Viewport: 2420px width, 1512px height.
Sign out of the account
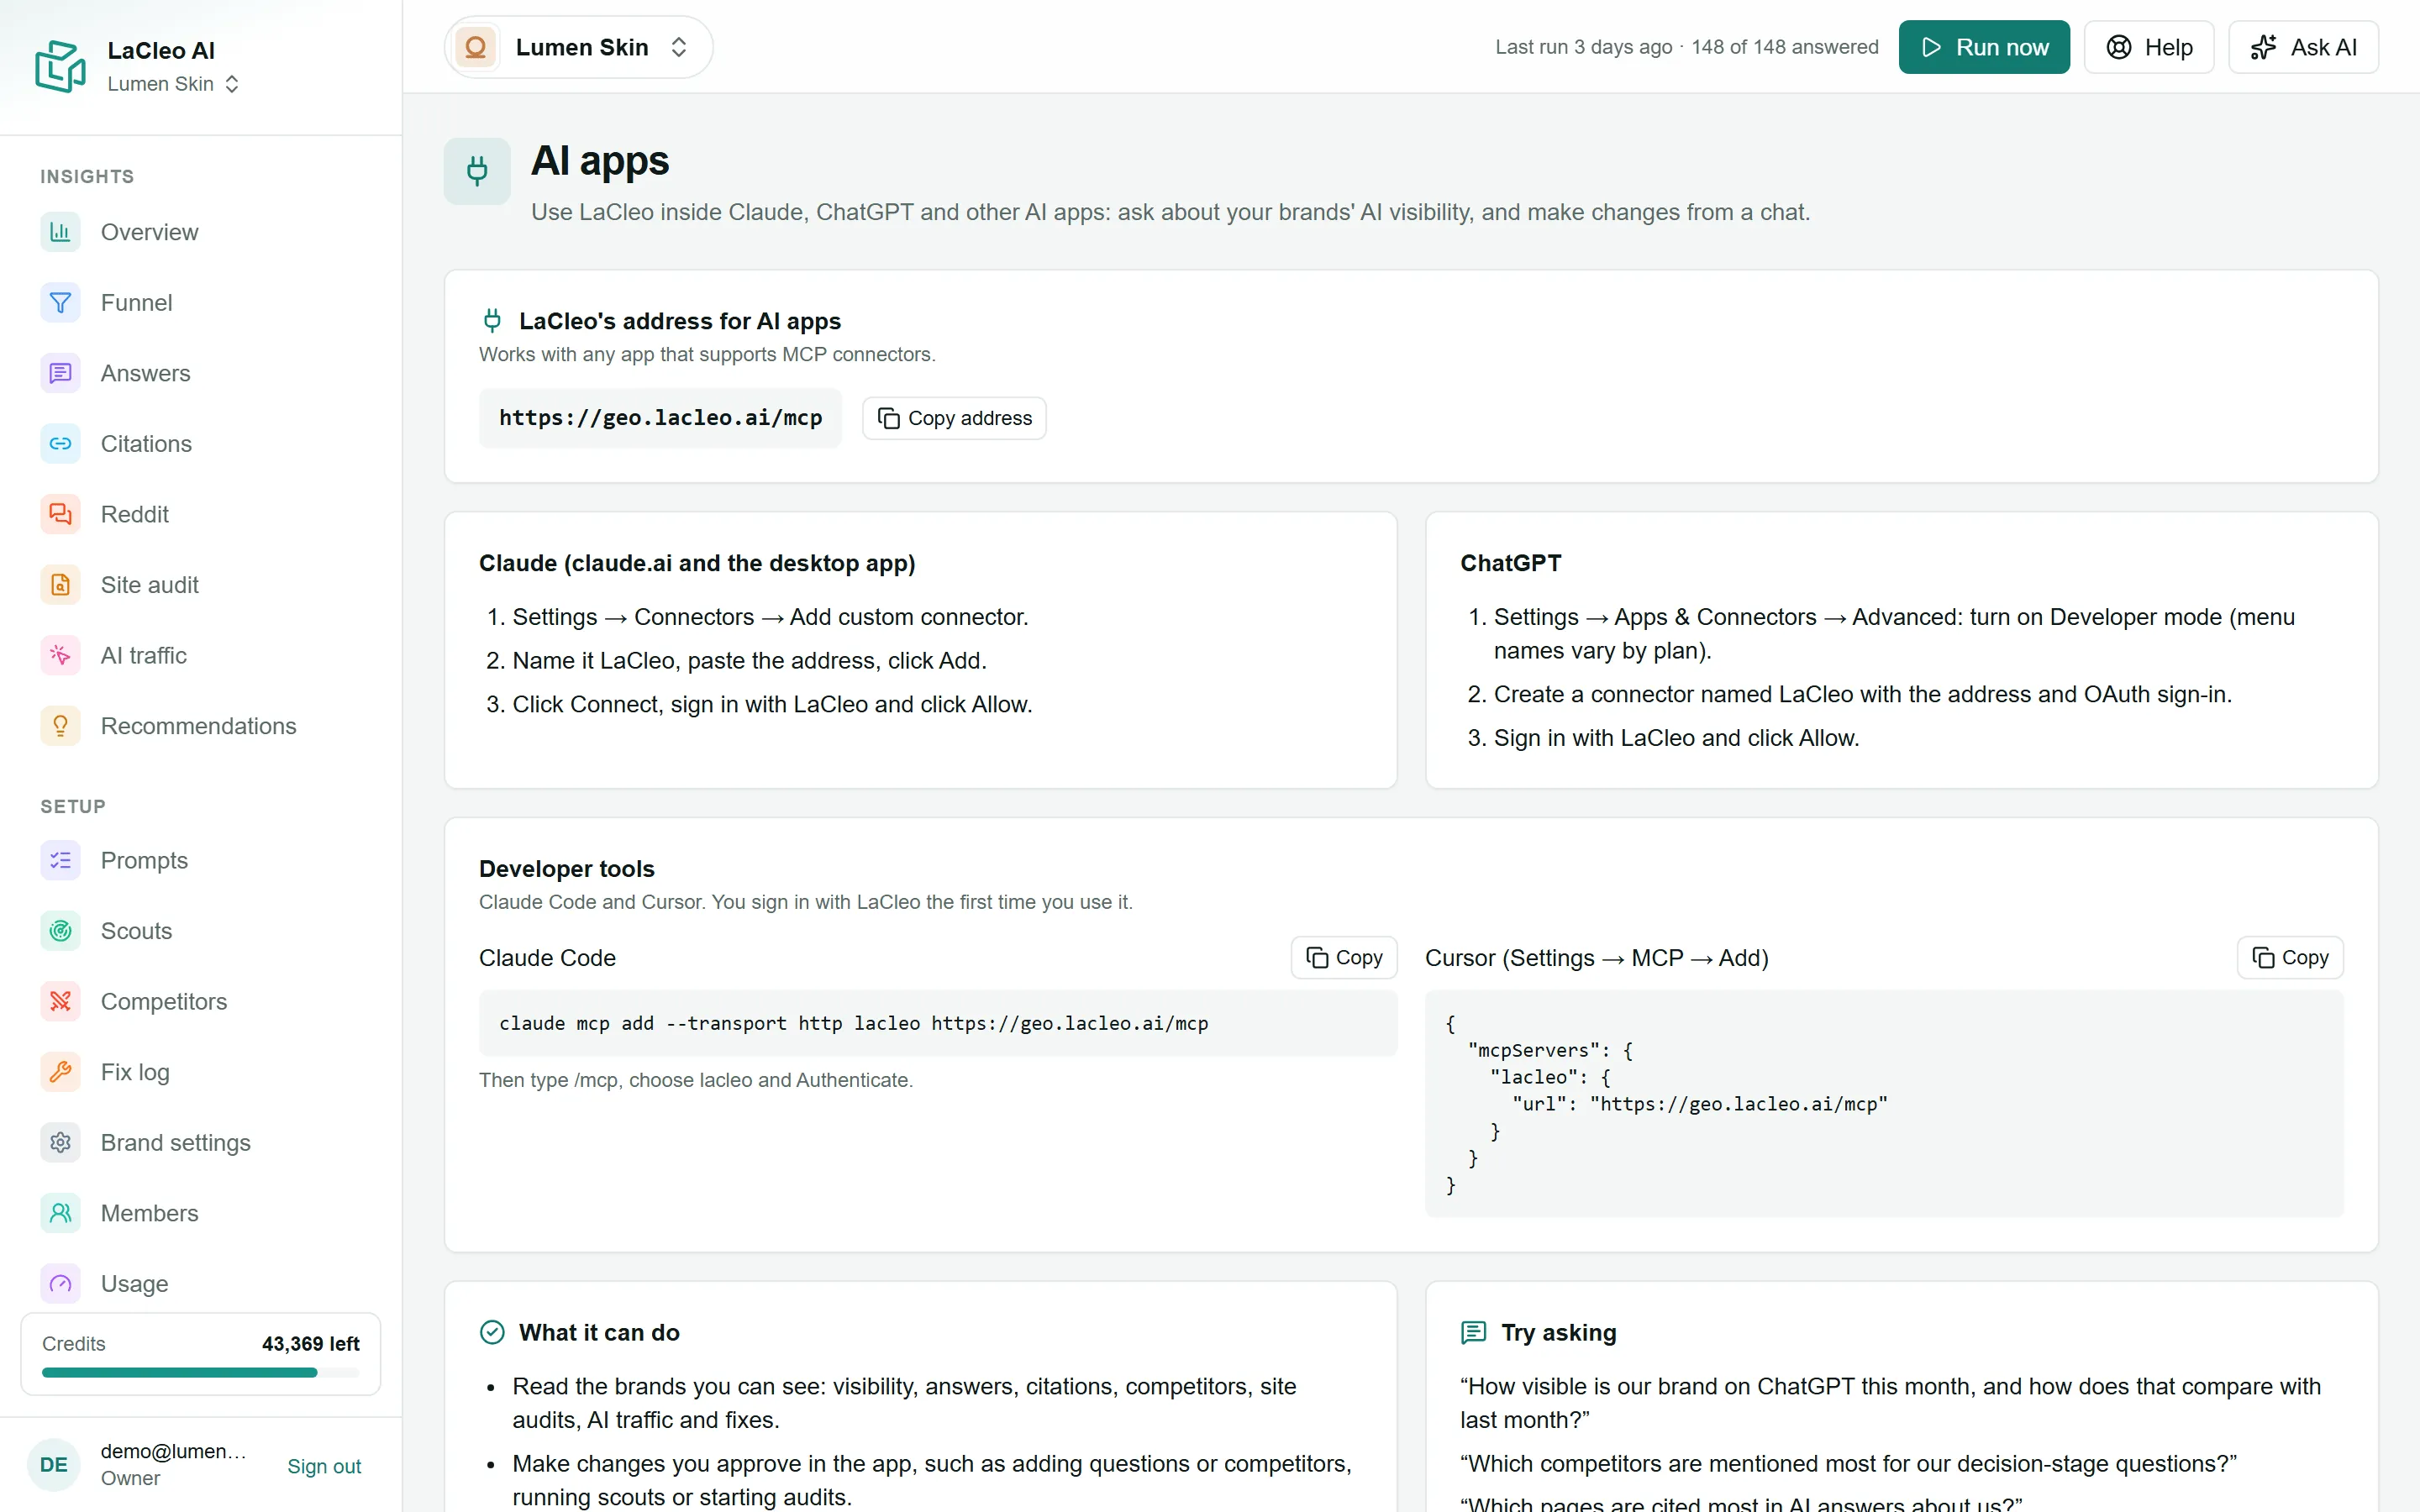coord(324,1466)
